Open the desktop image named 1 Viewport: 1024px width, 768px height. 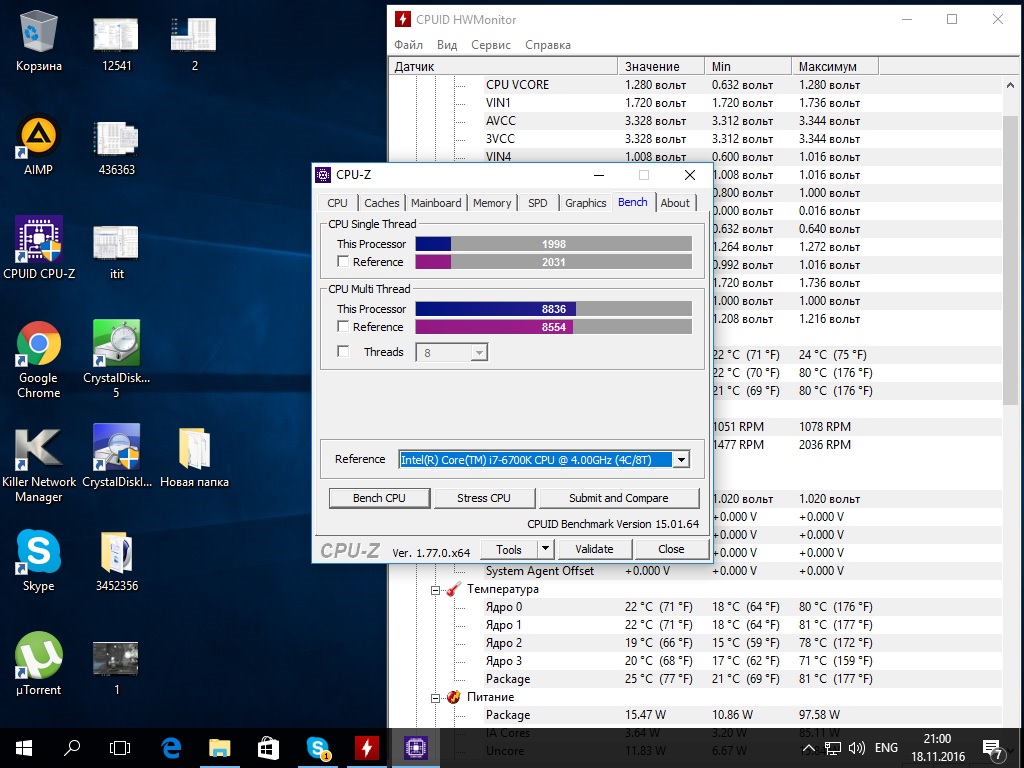(116, 666)
